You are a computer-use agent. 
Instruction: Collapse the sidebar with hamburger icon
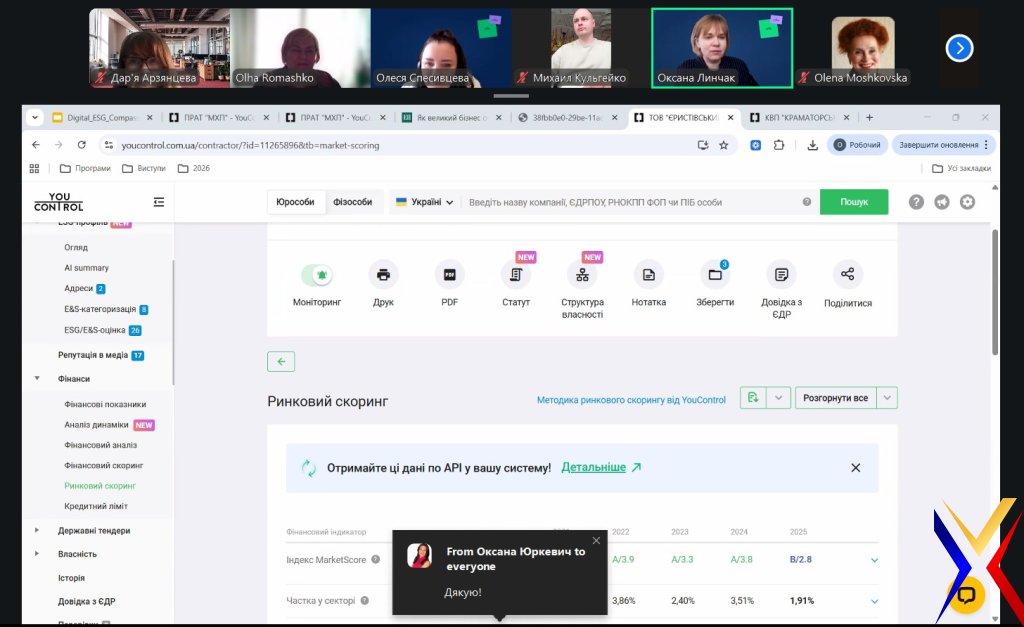click(158, 202)
